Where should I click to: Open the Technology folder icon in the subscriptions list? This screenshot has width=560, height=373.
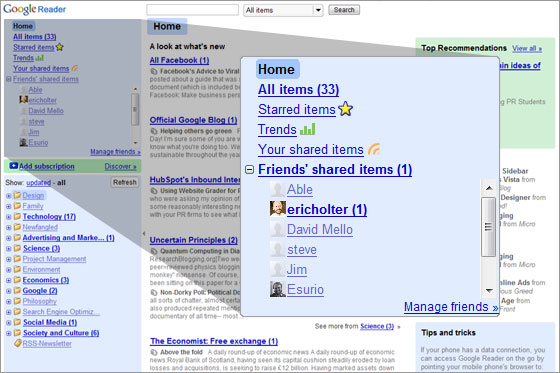coord(17,216)
